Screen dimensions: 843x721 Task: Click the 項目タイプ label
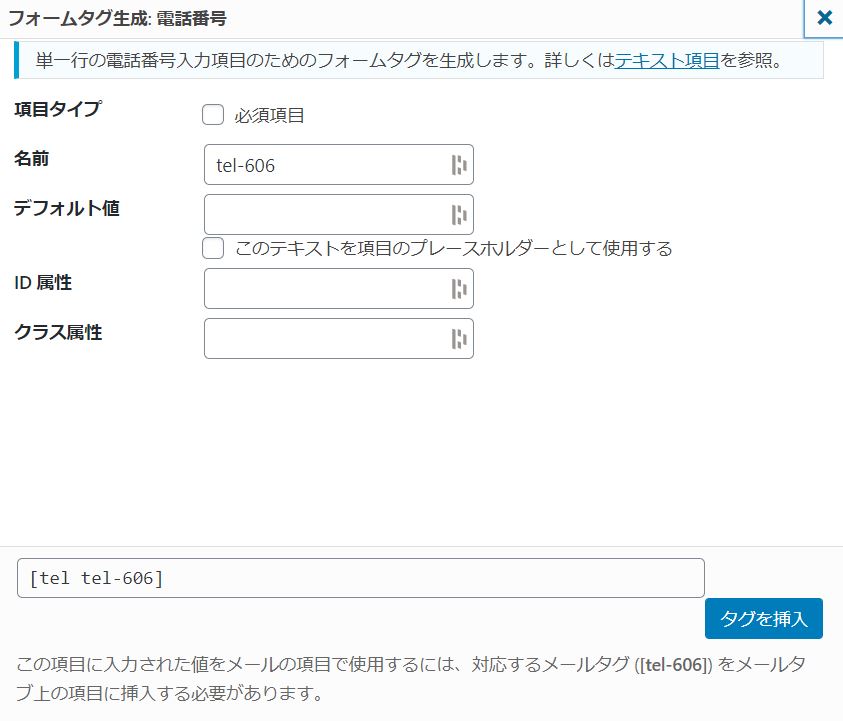click(x=58, y=109)
